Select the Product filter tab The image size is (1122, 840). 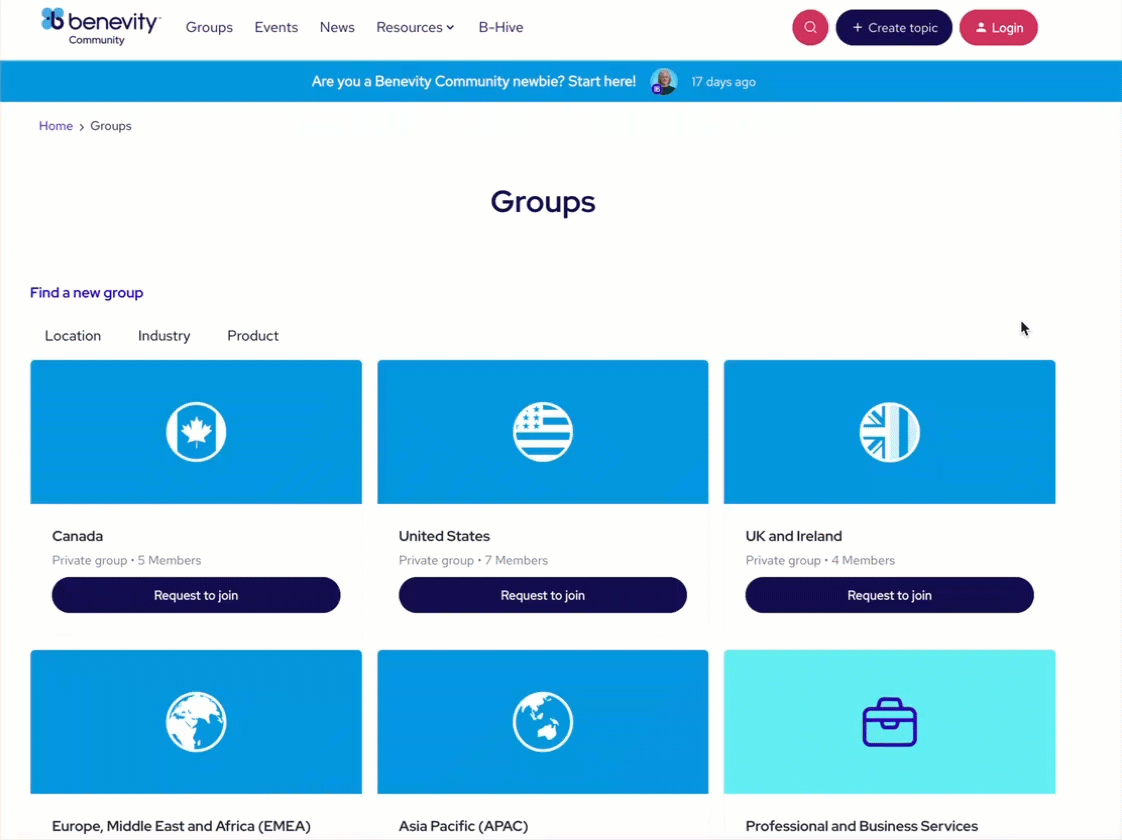tap(253, 336)
